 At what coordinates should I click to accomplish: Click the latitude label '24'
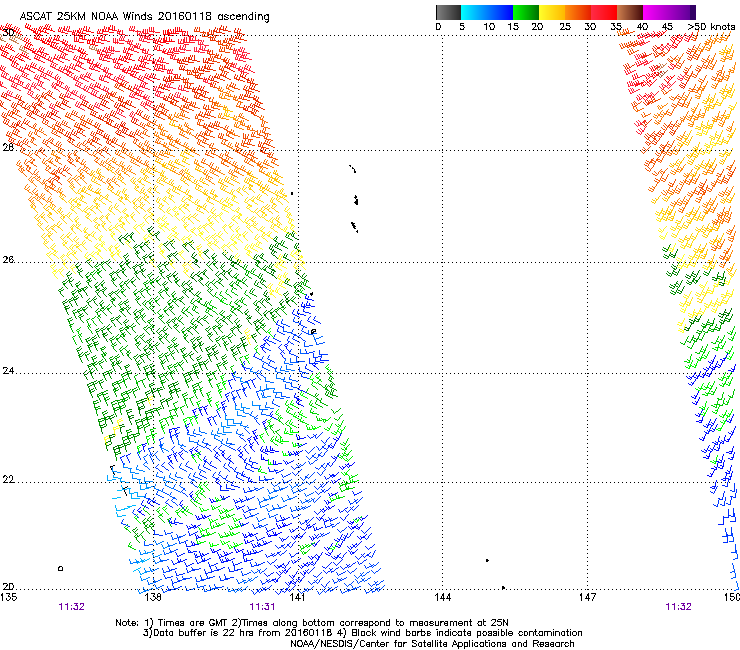8,371
